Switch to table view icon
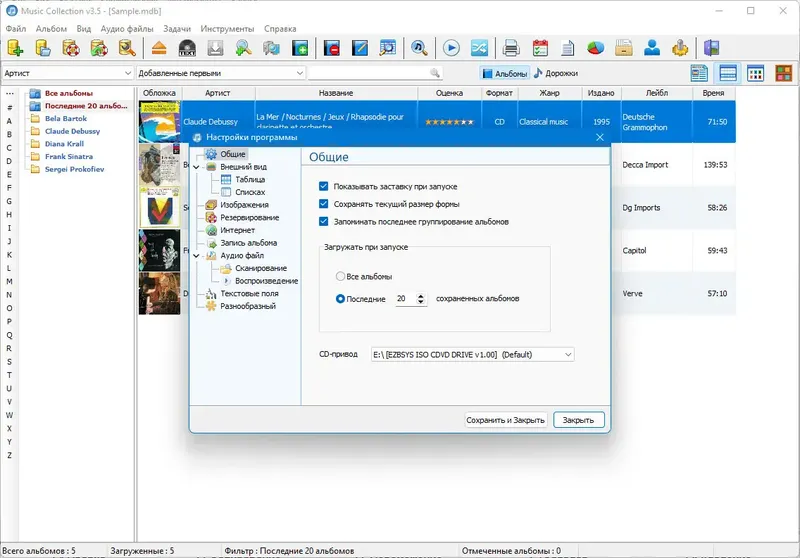Image resolution: width=800 pixels, height=558 pixels. tap(728, 73)
